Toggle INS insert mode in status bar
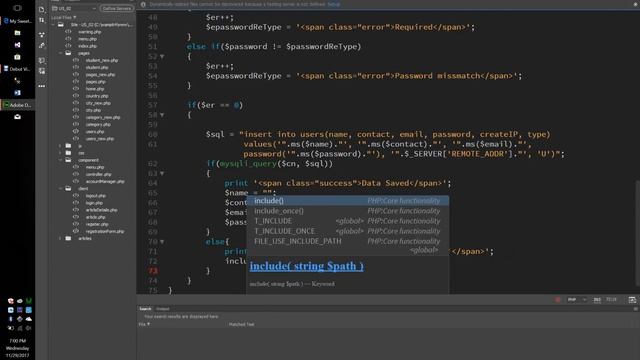Viewport: 640px width, 360px height. click(x=597, y=300)
